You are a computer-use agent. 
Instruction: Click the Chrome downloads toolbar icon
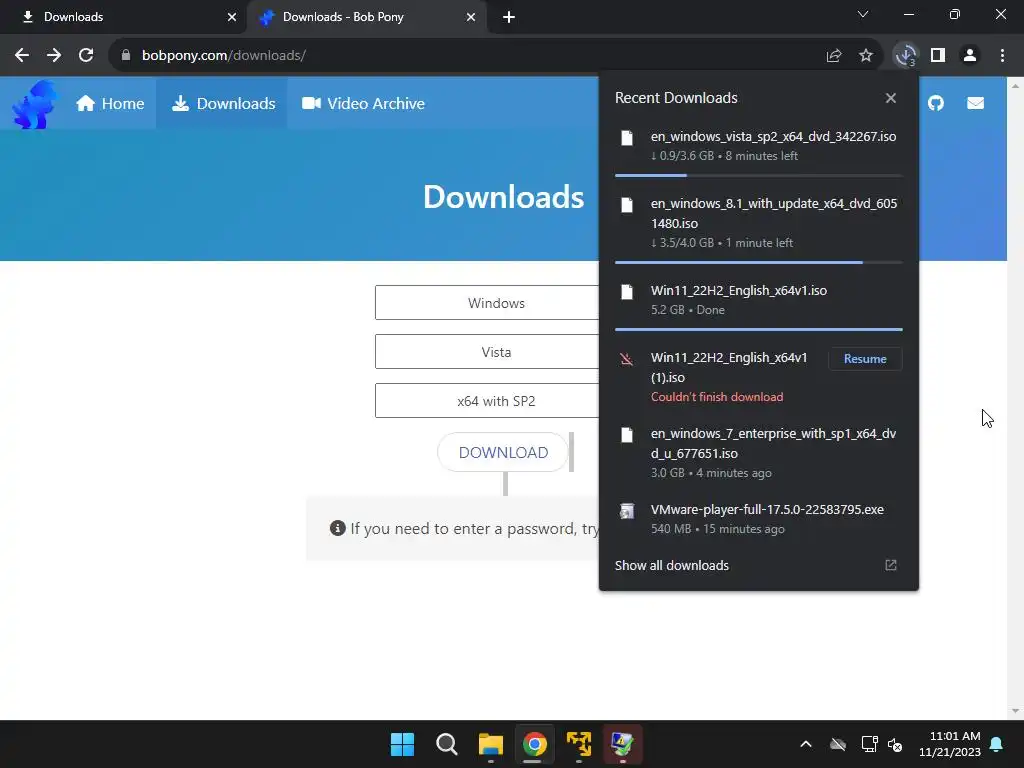(905, 56)
